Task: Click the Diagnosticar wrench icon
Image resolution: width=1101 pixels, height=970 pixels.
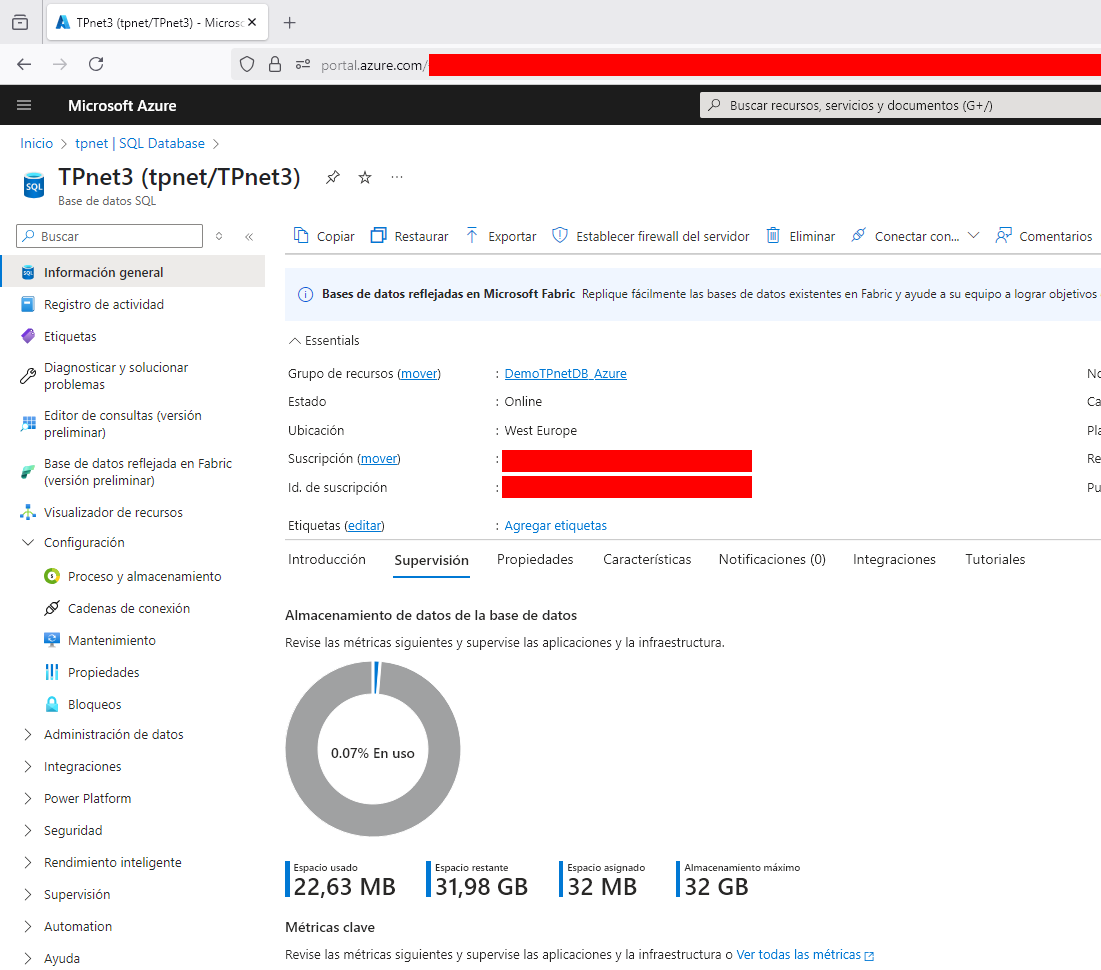Action: tap(28, 376)
